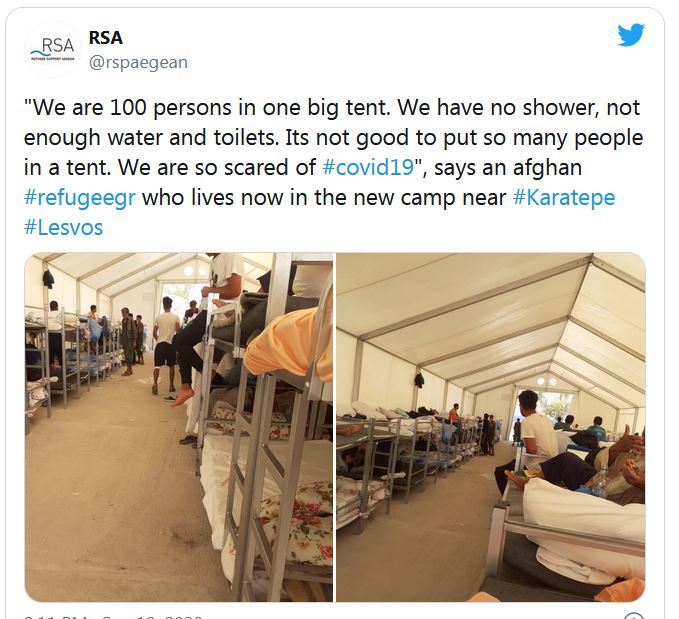This screenshot has height=619, width=679.
Task: Click the Twitter bird logo
Action: click(631, 34)
